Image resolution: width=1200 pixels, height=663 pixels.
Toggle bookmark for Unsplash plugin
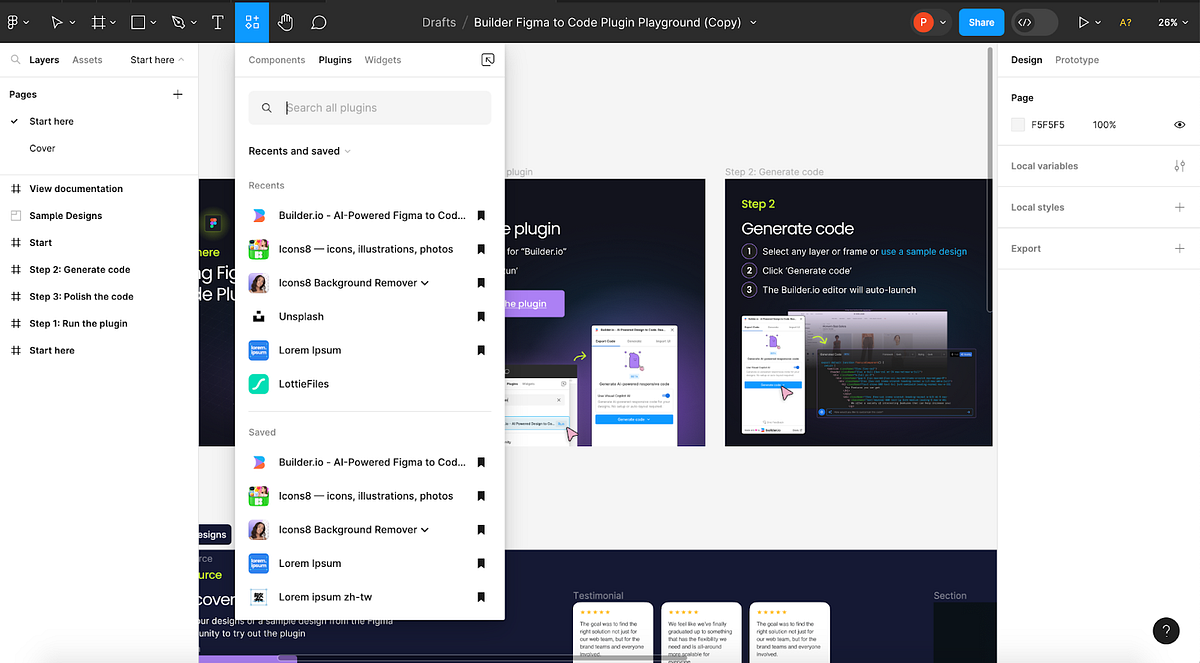(481, 316)
